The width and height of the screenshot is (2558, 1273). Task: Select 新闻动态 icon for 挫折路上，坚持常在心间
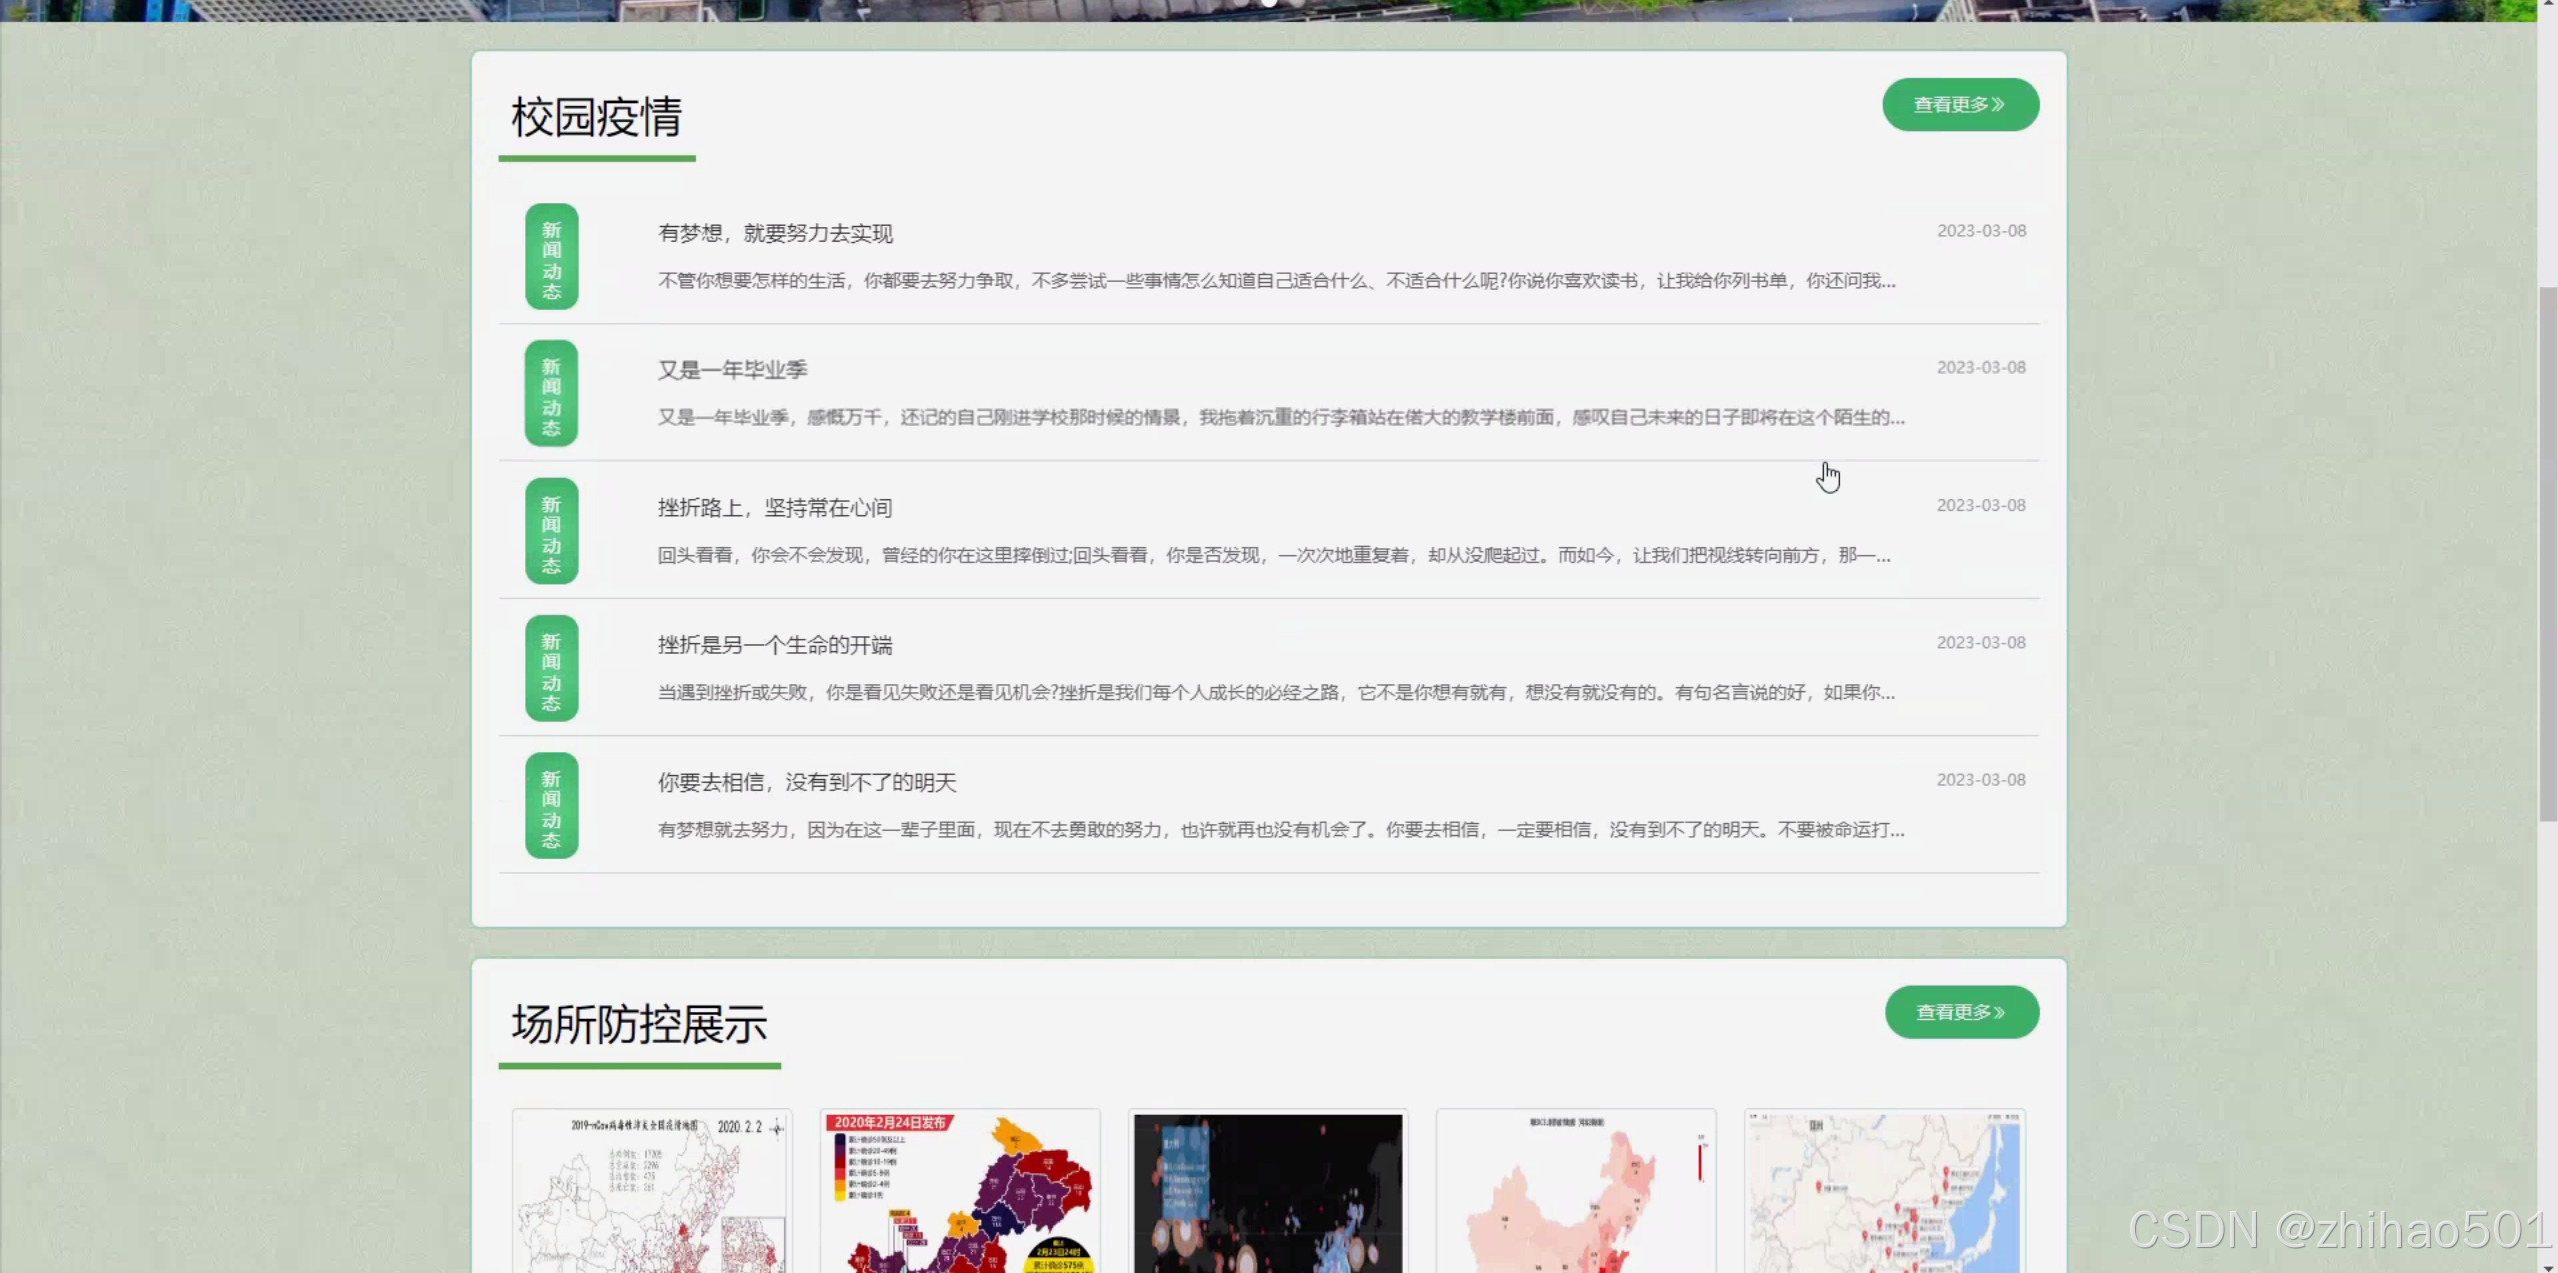pyautogui.click(x=550, y=531)
